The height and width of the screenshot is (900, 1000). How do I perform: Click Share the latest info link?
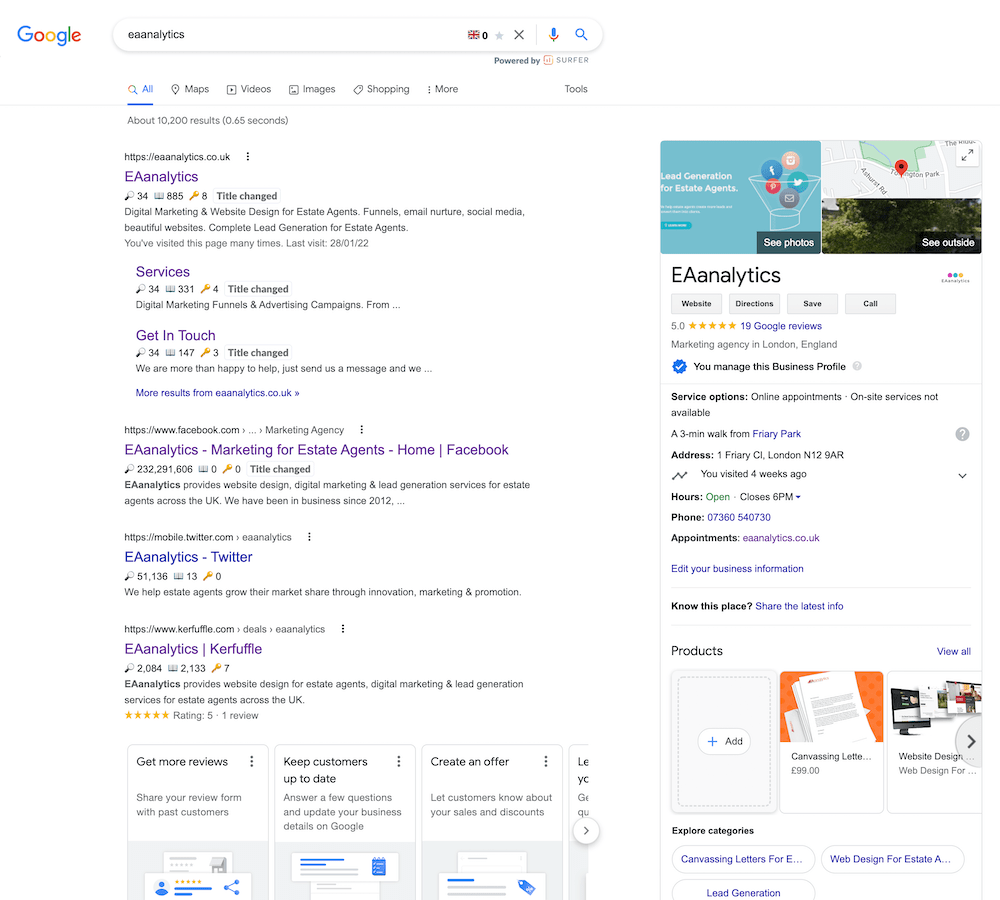click(799, 606)
